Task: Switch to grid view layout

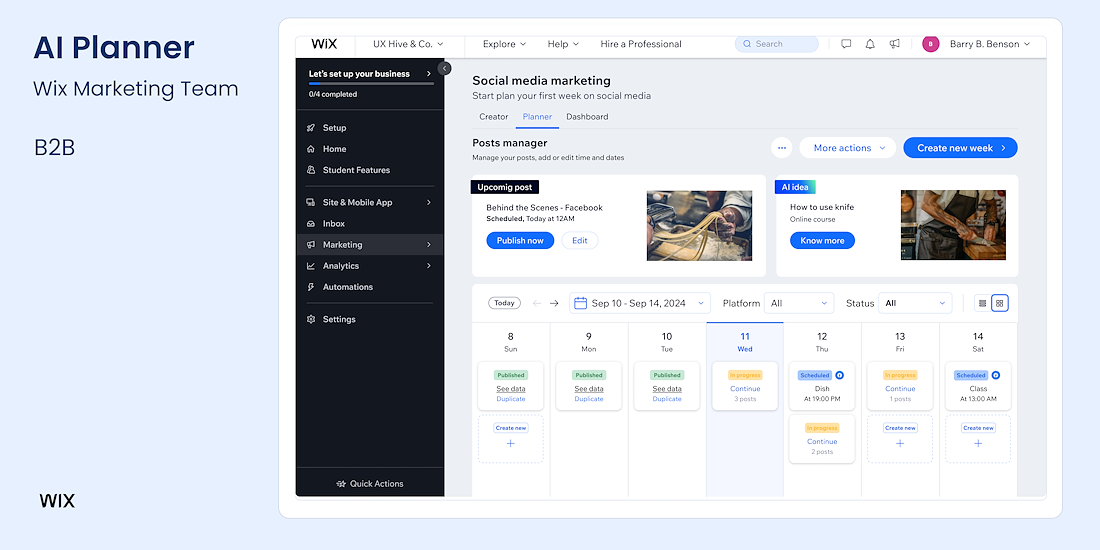Action: coord(1000,303)
